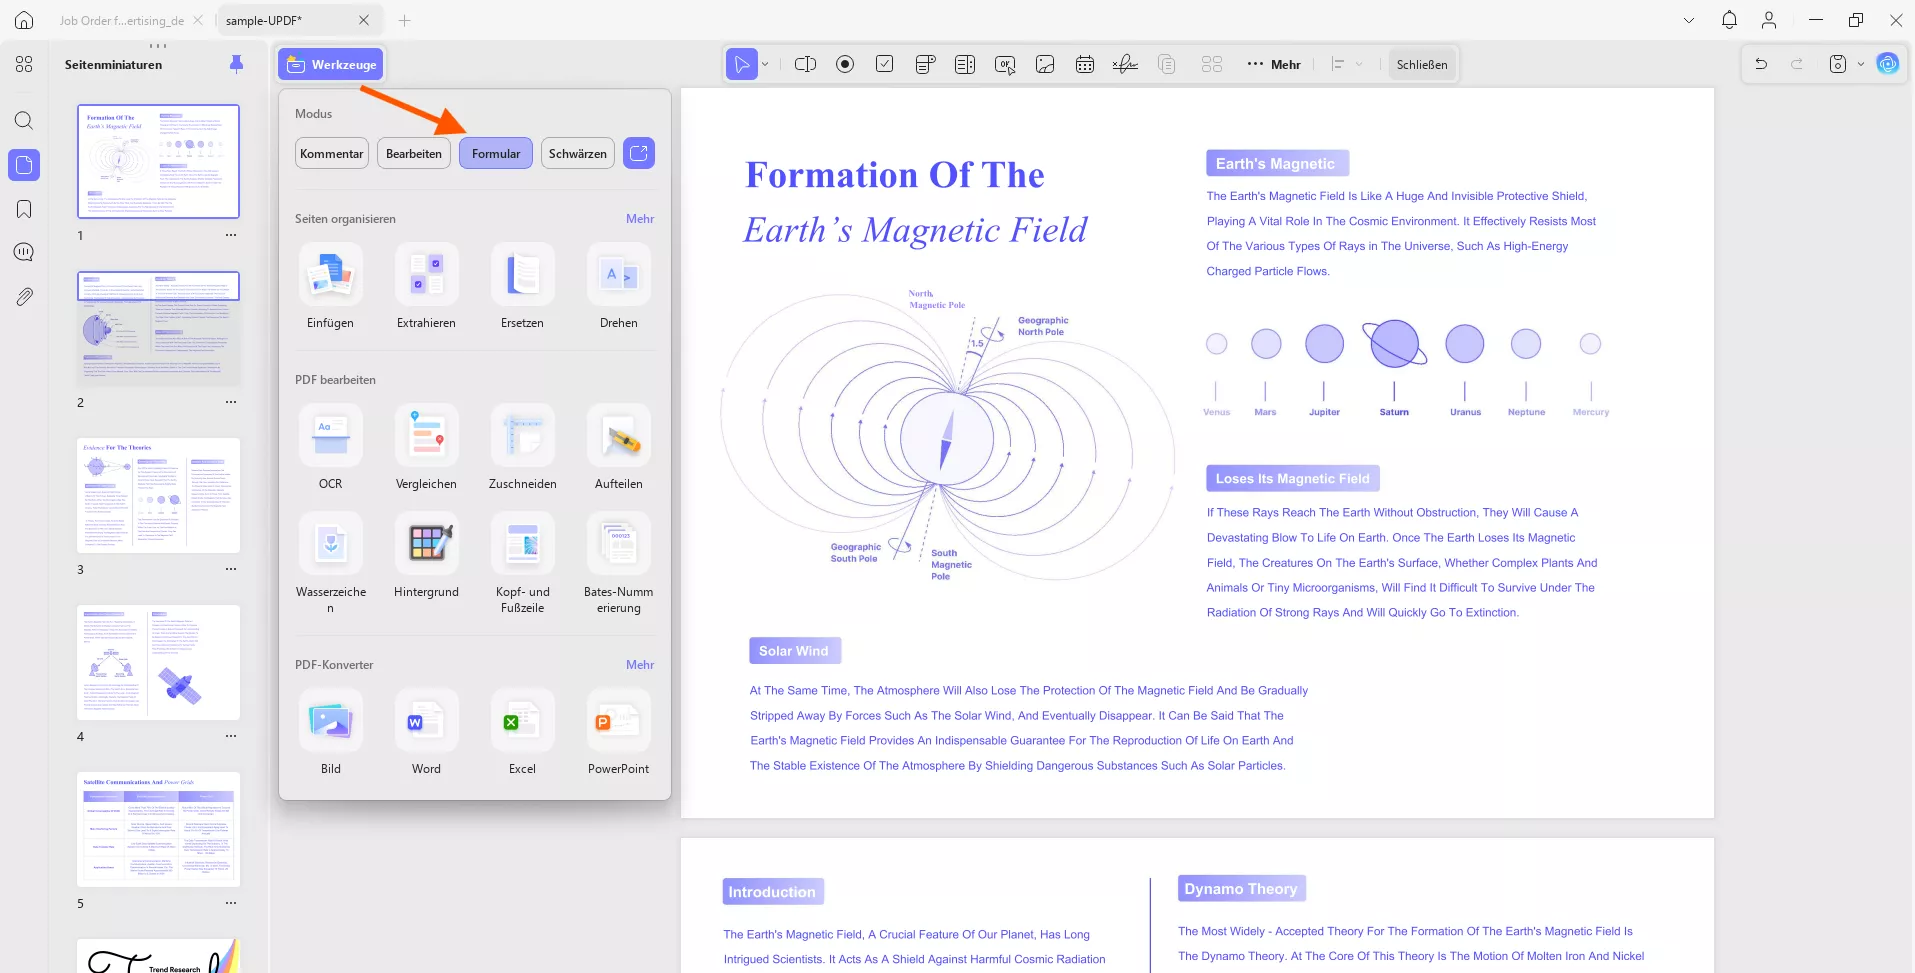Open the UPDF AI assistant icon

pyautogui.click(x=1888, y=64)
